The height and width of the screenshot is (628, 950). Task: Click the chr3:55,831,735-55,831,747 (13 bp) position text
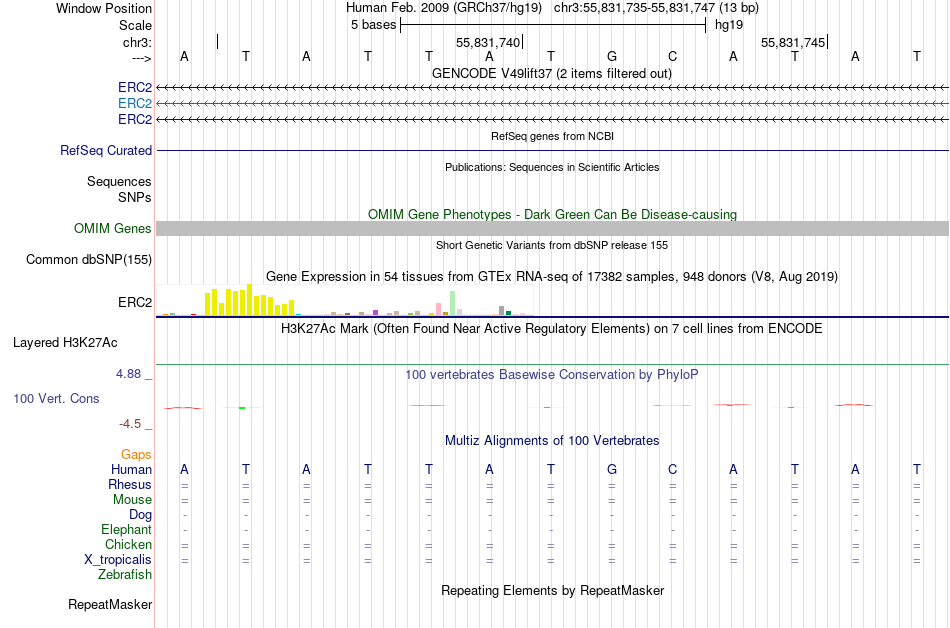point(656,8)
